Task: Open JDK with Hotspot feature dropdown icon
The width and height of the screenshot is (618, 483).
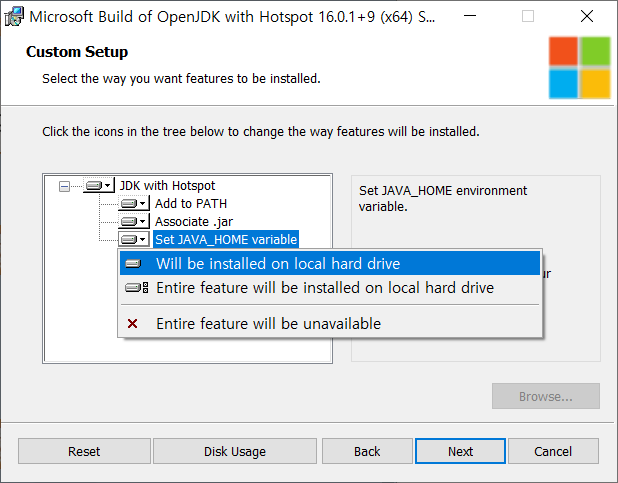Action: point(99,185)
